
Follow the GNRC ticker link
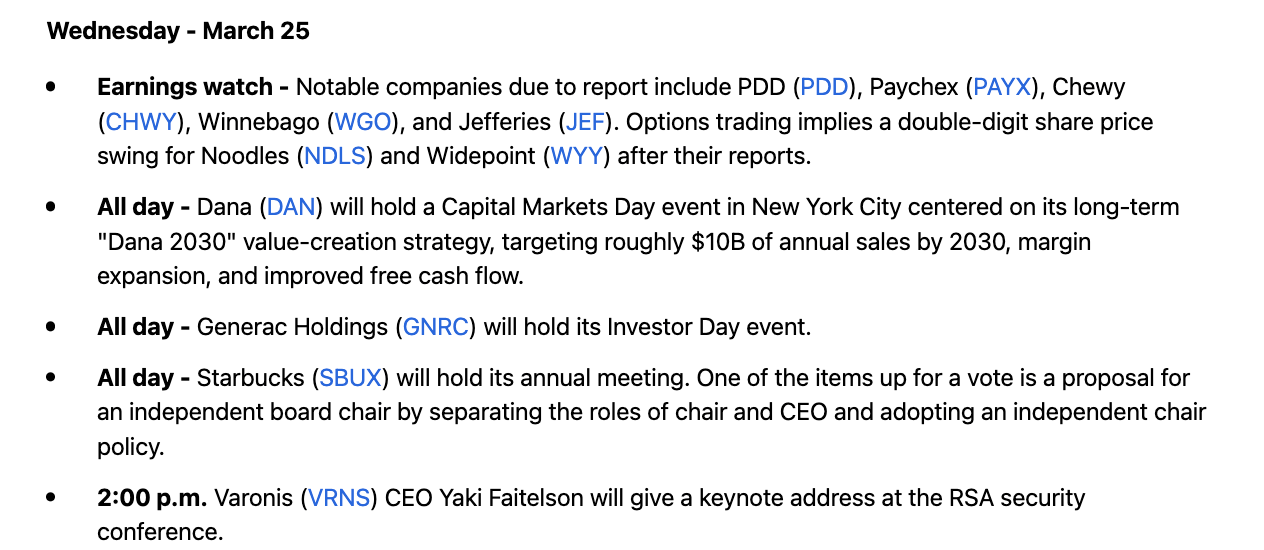(436, 327)
